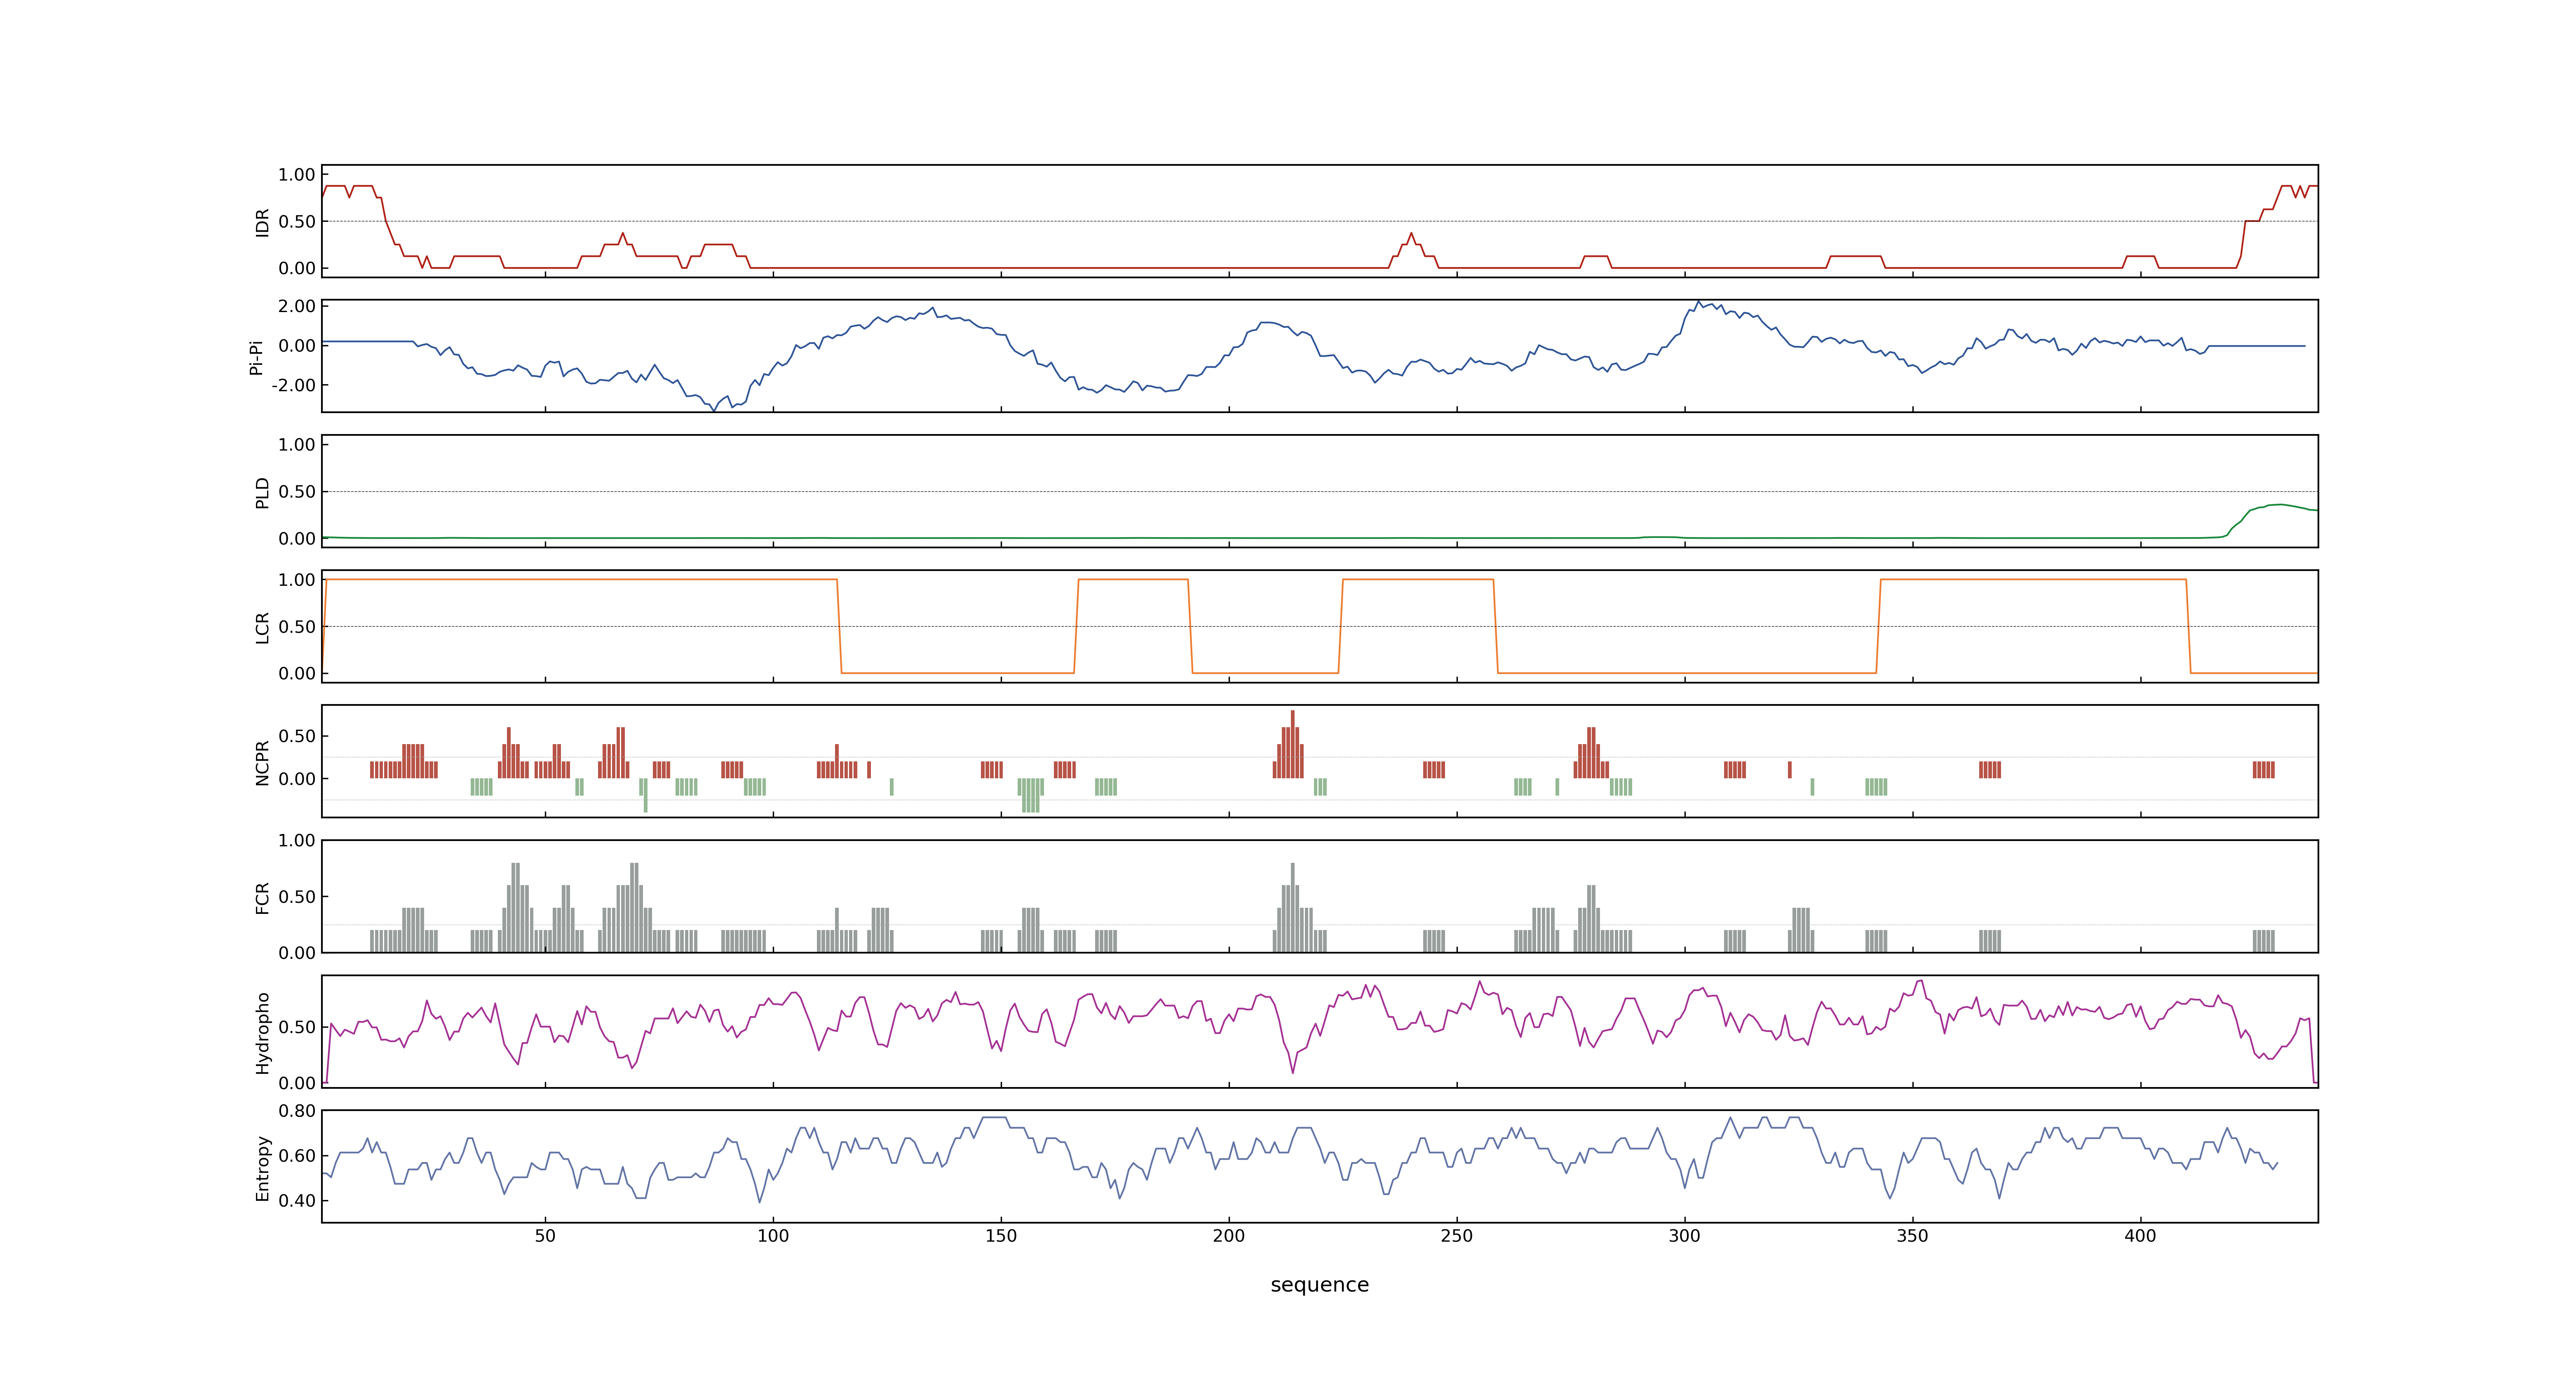Select the x-axis tick label 300

[1685, 1236]
